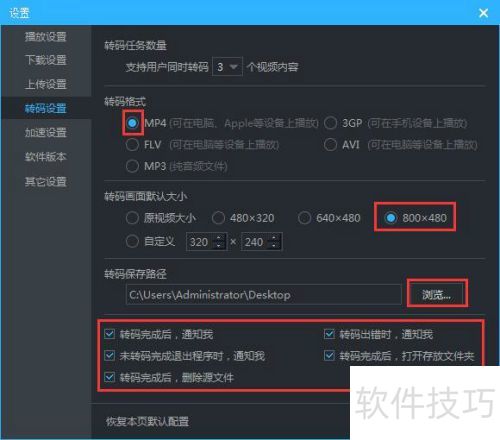Click 恢复本页默认配置 to reset defaults
This screenshot has height=440, width=500.
click(147, 422)
